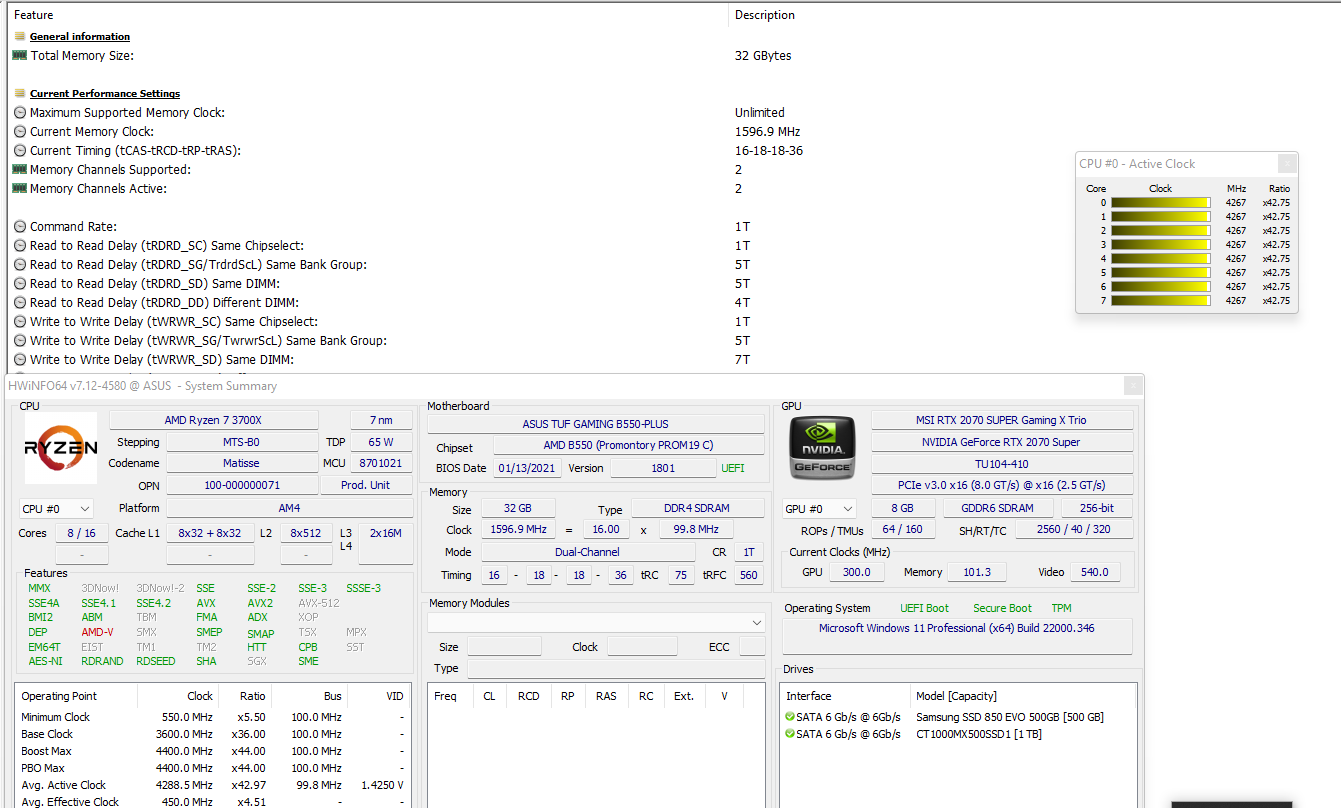Click the VID column header

[395, 696]
